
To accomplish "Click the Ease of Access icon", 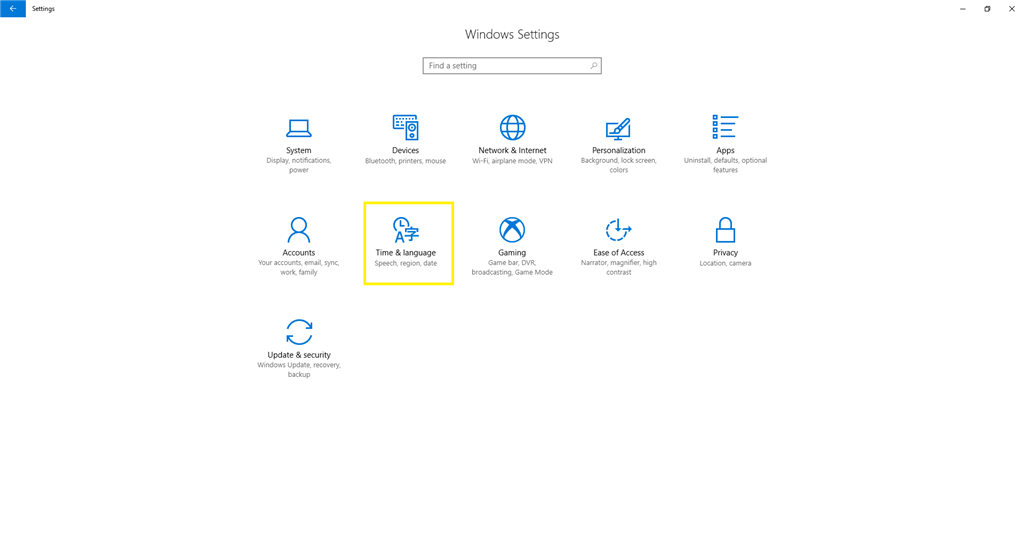I will tap(618, 230).
